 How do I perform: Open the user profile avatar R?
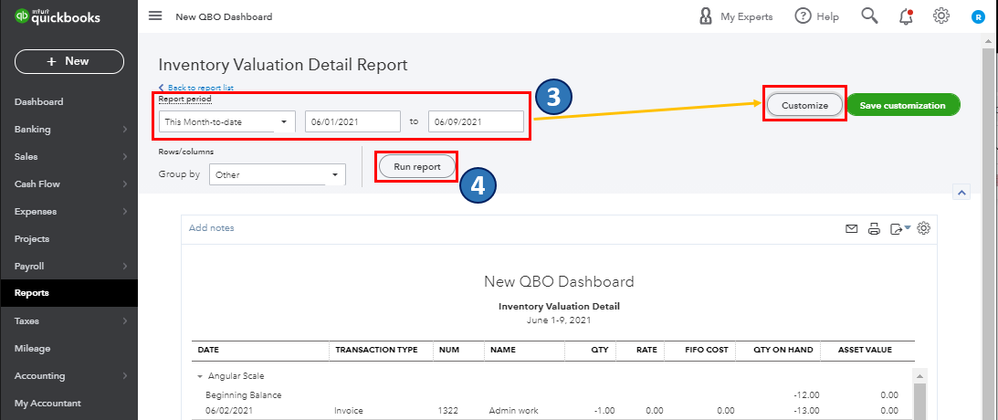pyautogui.click(x=978, y=17)
